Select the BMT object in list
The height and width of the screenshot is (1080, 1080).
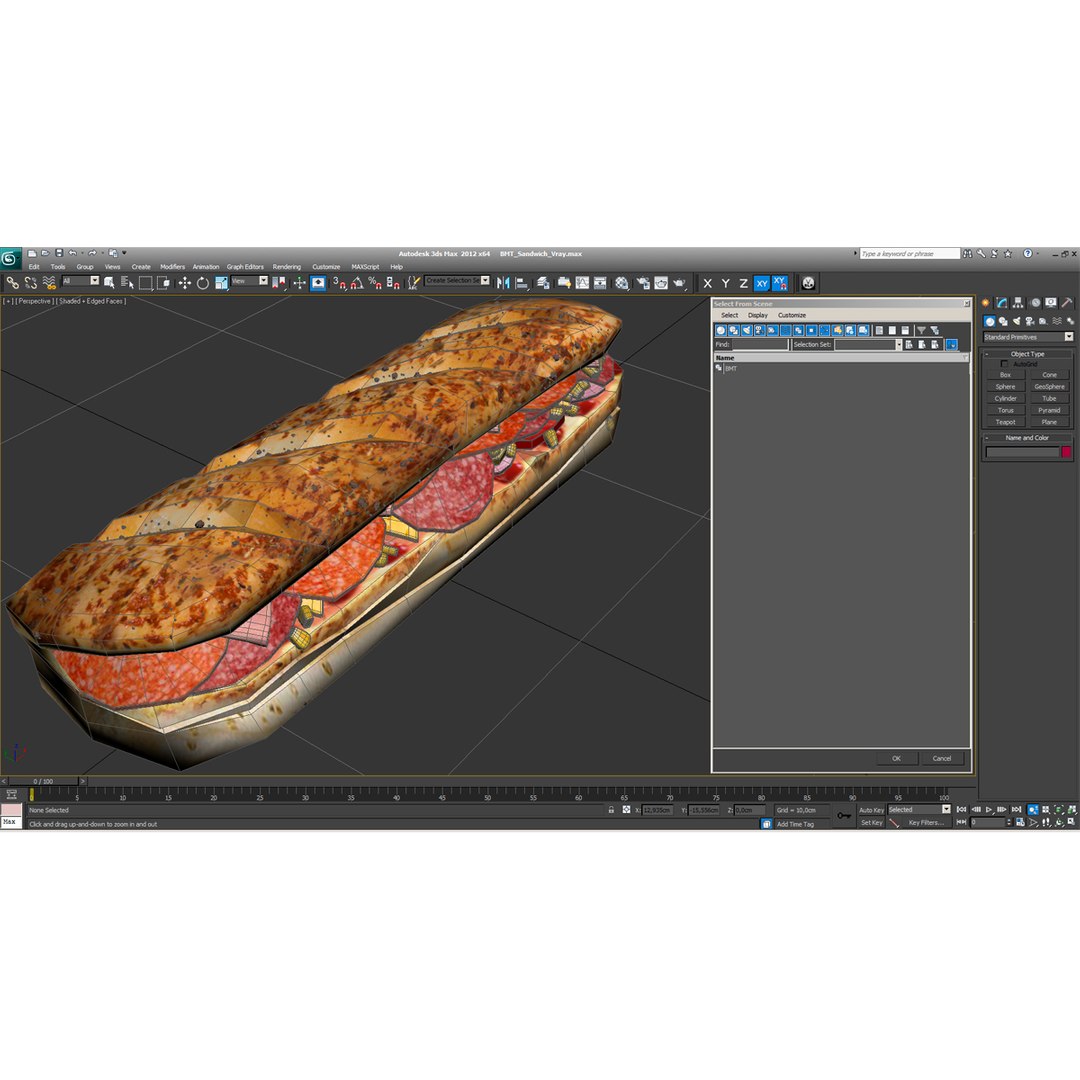(x=730, y=368)
